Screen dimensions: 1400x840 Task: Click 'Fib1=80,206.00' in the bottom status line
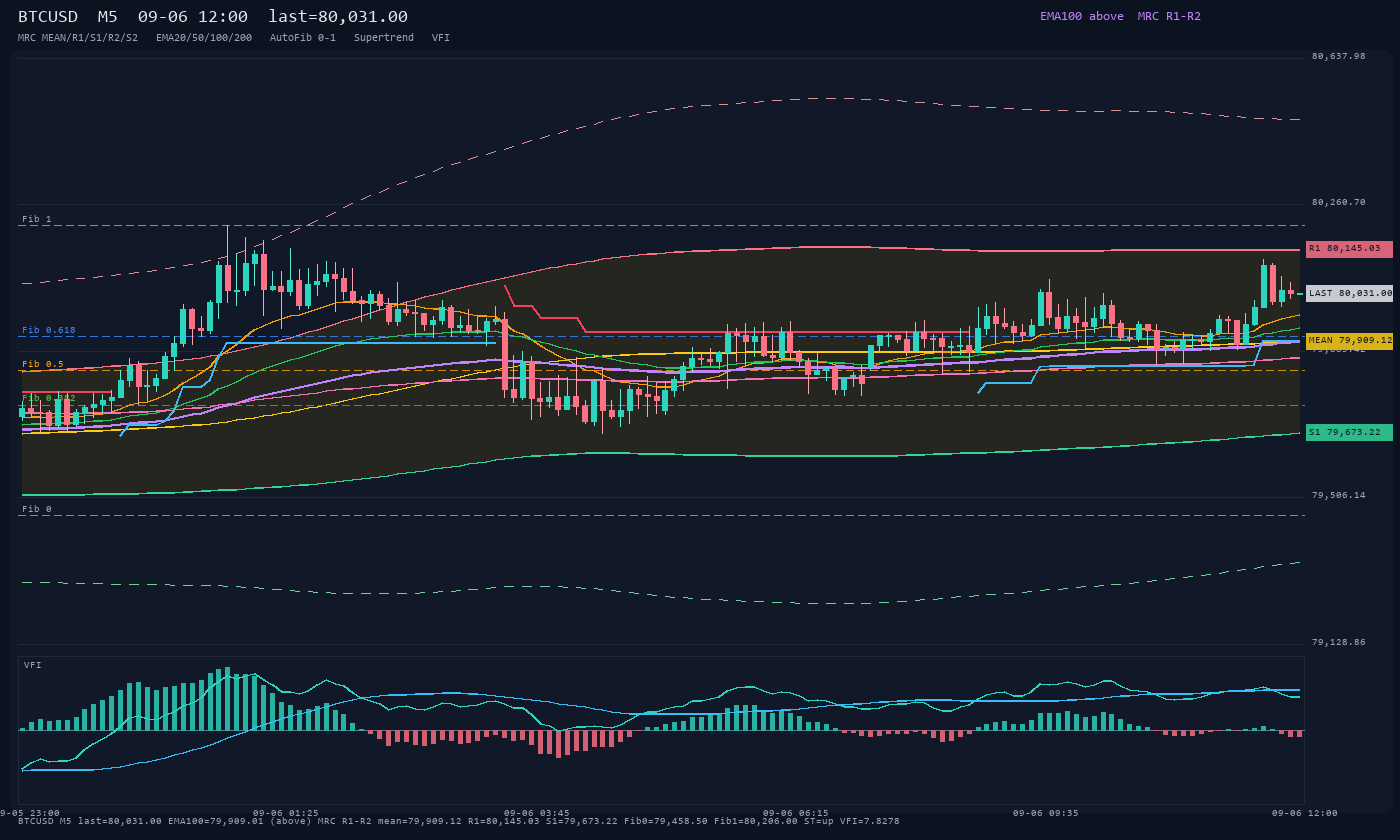pos(756,821)
